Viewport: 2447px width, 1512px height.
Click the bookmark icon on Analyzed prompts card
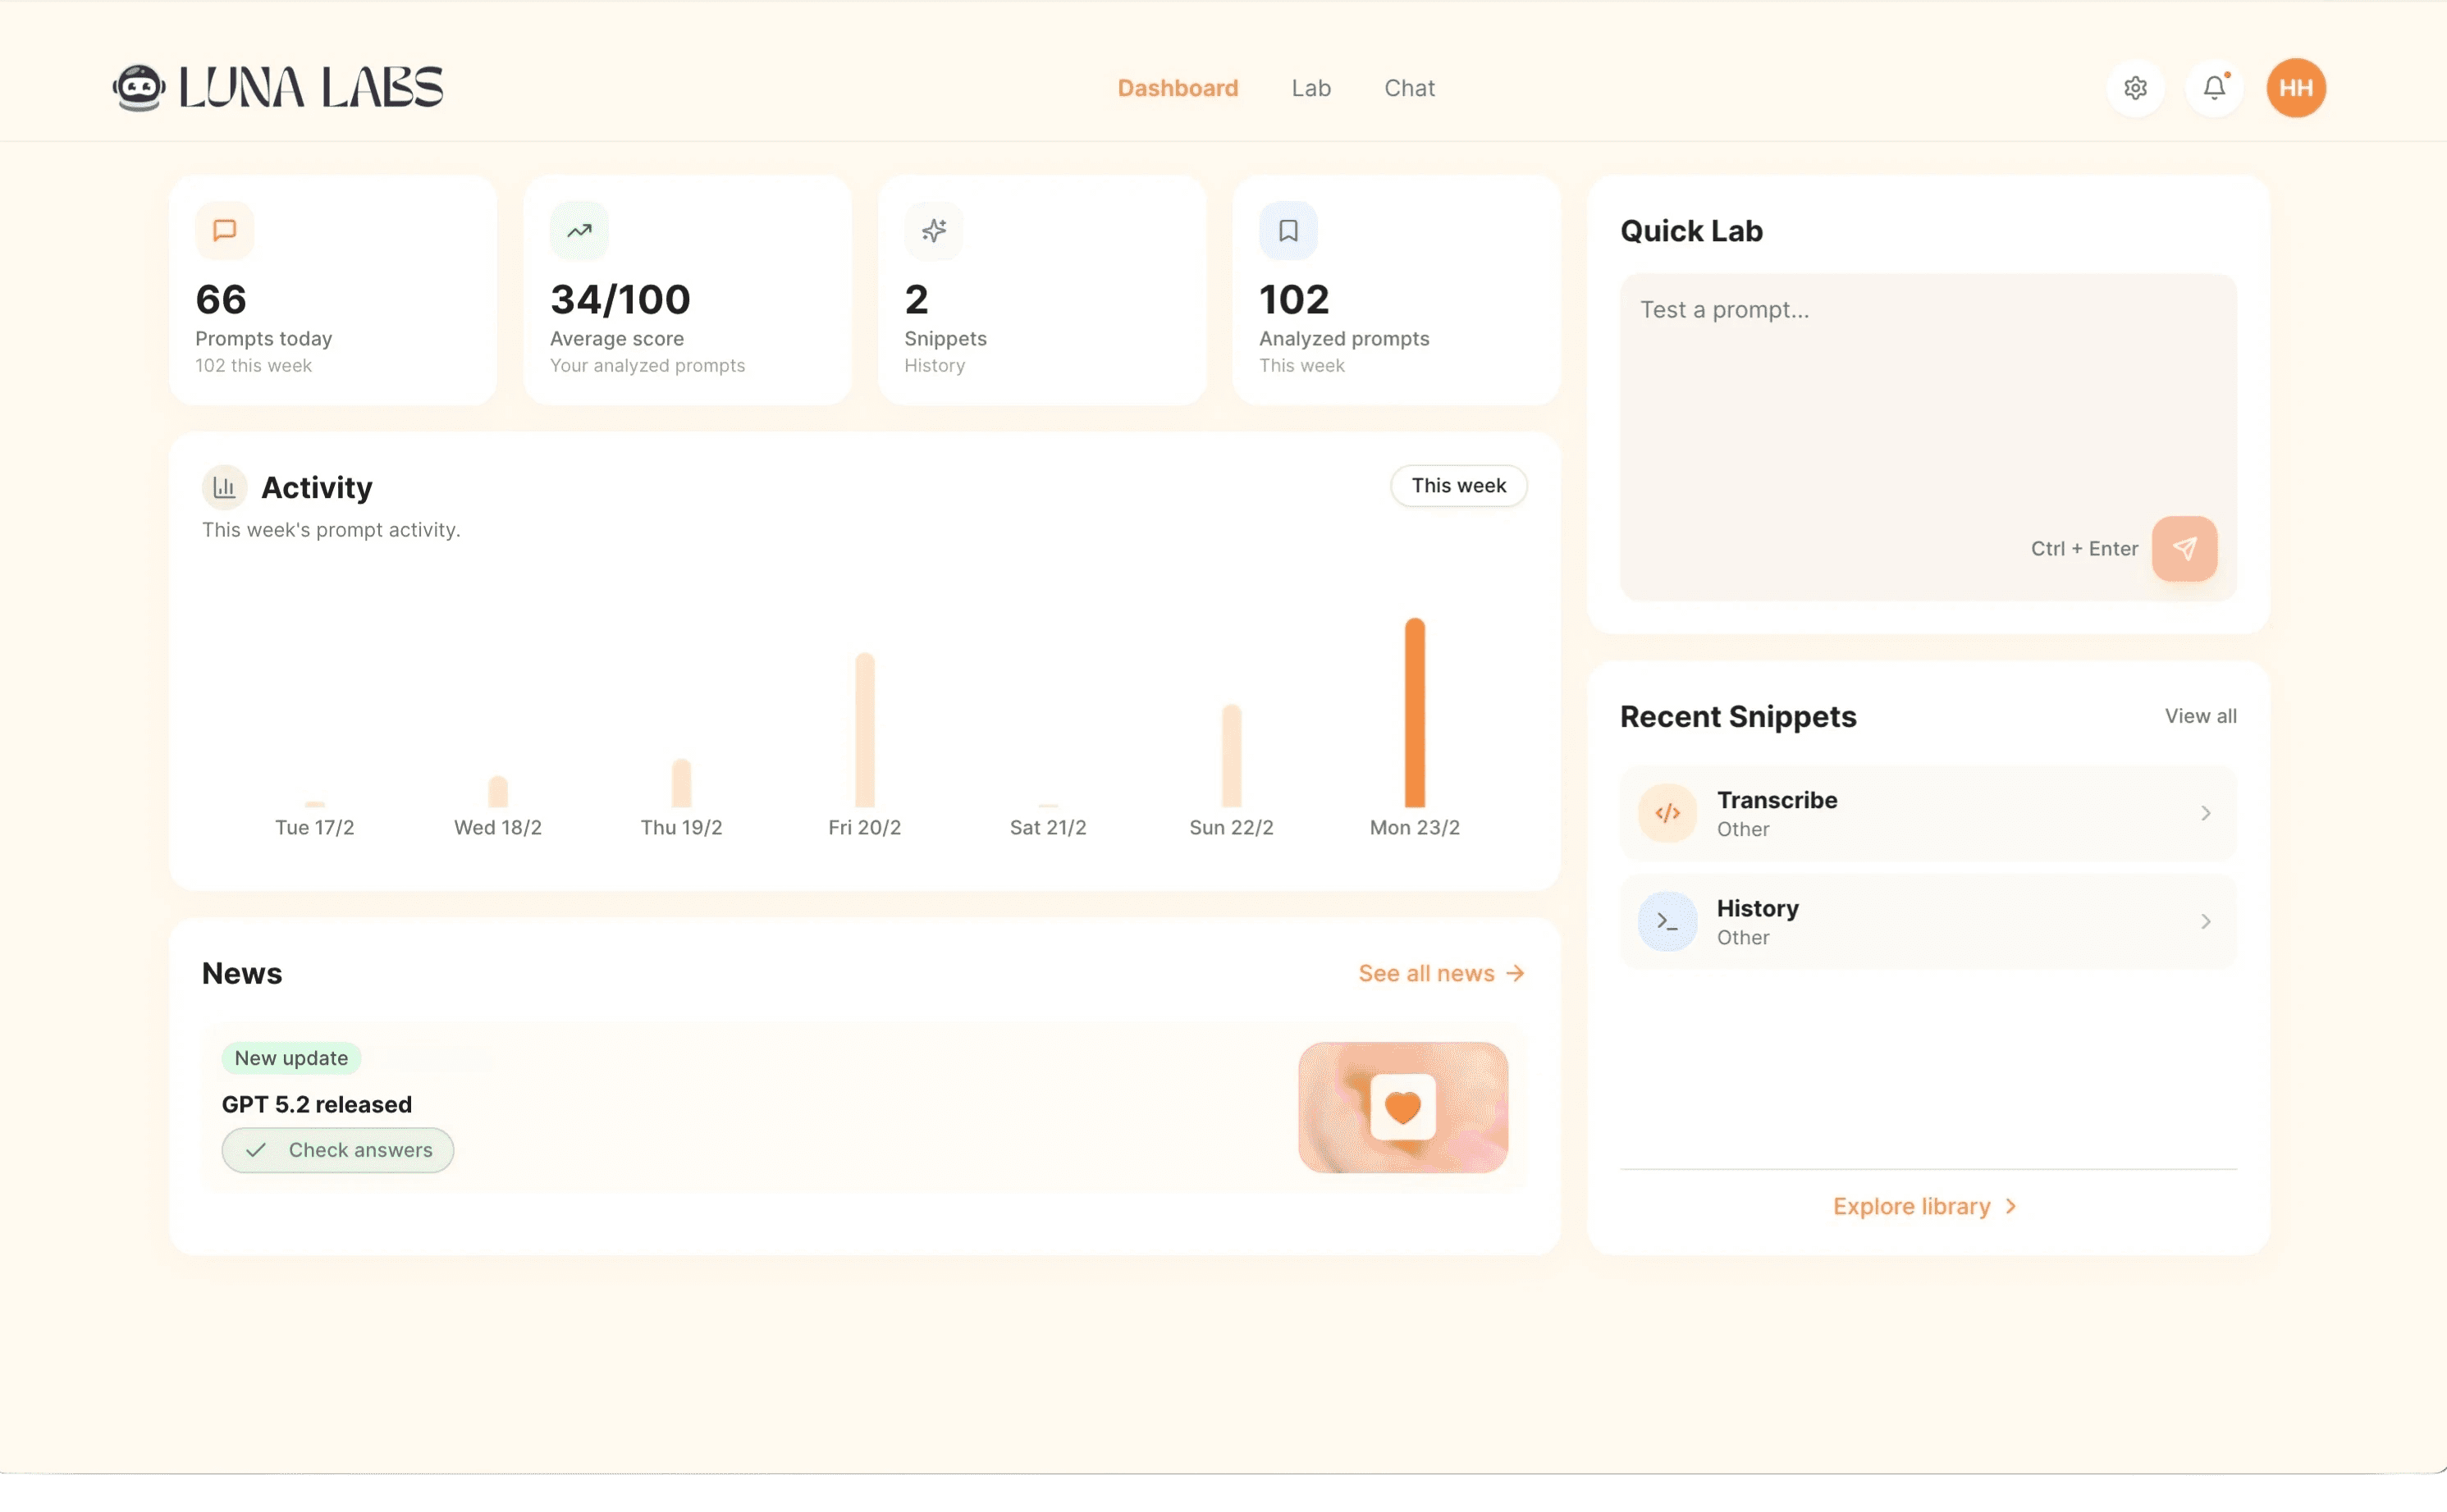click(x=1288, y=230)
